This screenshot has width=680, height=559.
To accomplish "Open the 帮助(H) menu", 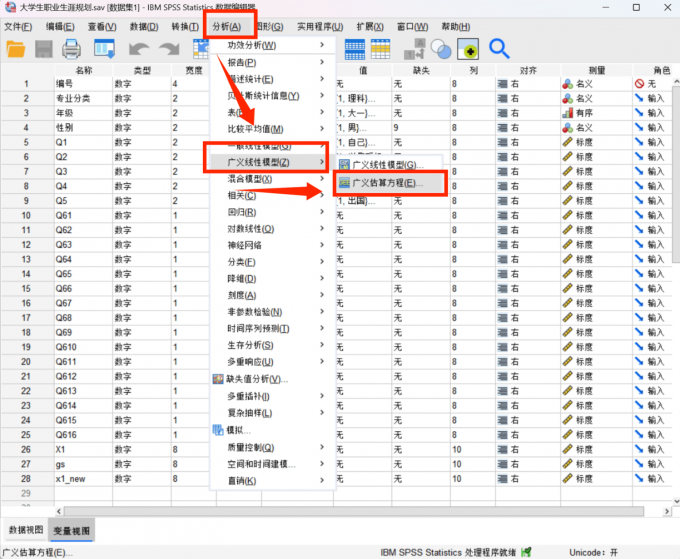I will click(x=456, y=26).
